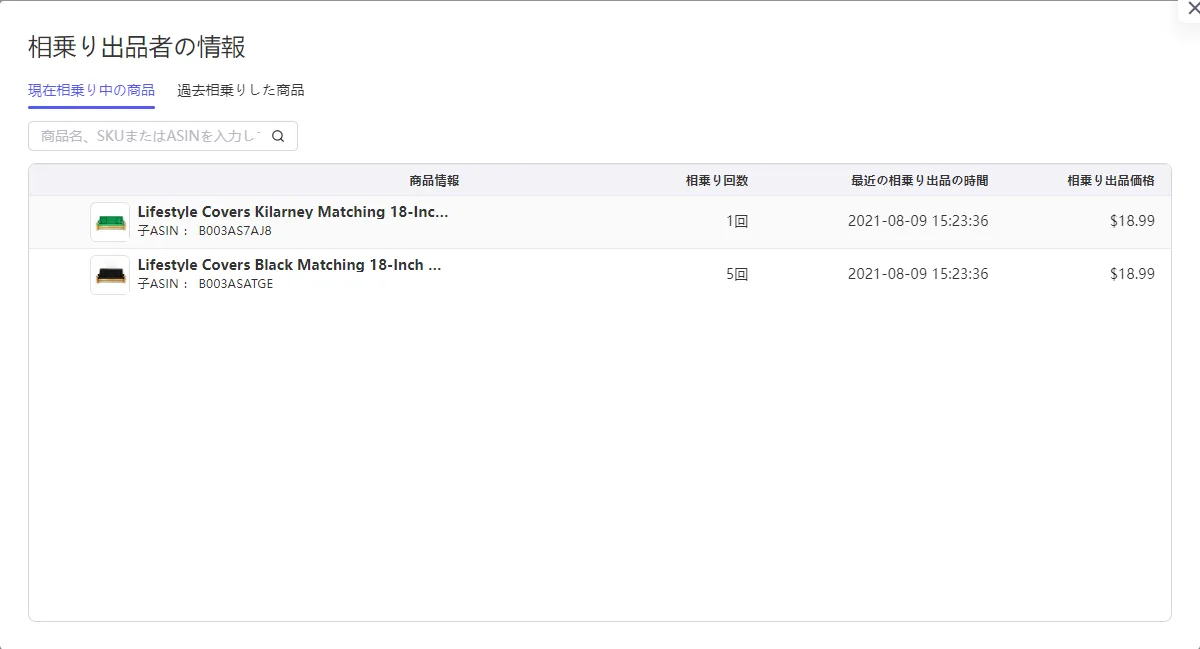
Task: Open Lifestyle Covers Kilarney Matching product link
Action: 293,212
